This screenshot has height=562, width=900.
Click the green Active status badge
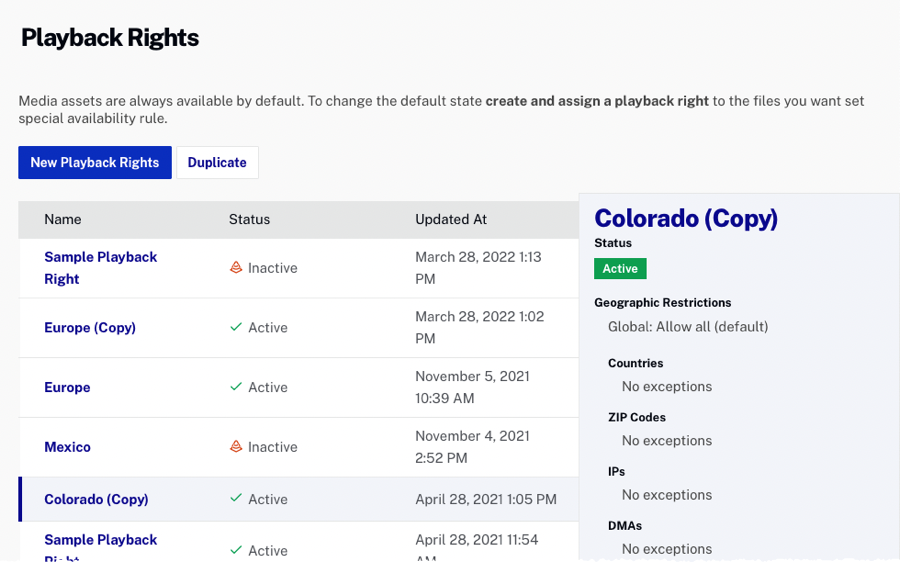pos(620,269)
